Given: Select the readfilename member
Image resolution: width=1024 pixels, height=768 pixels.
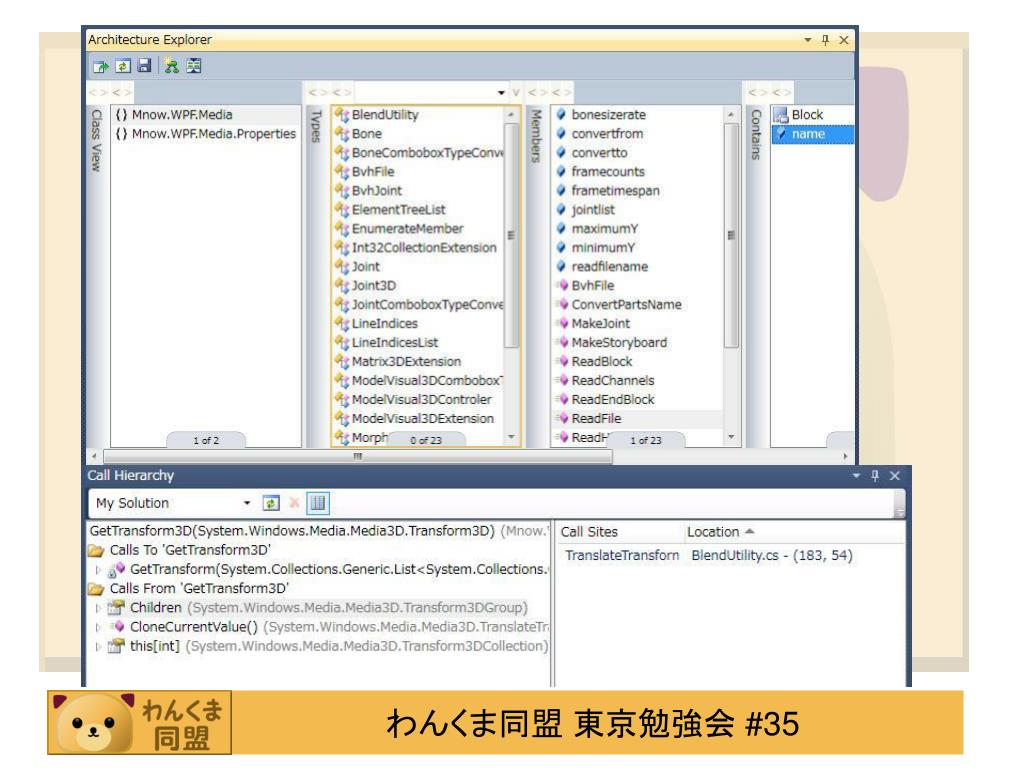Looking at the screenshot, I should pyautogui.click(x=609, y=266).
